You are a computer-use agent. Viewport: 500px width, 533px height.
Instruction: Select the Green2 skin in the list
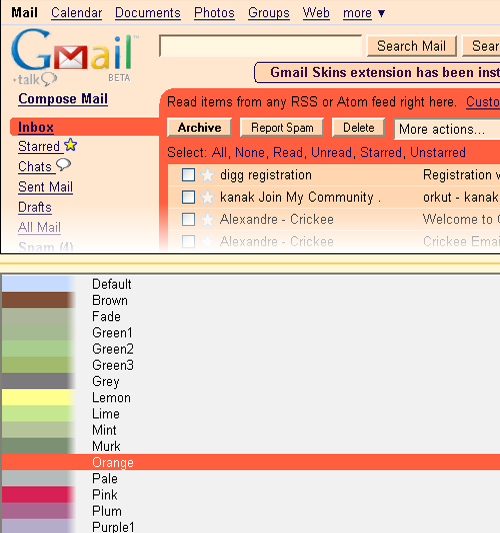click(113, 349)
